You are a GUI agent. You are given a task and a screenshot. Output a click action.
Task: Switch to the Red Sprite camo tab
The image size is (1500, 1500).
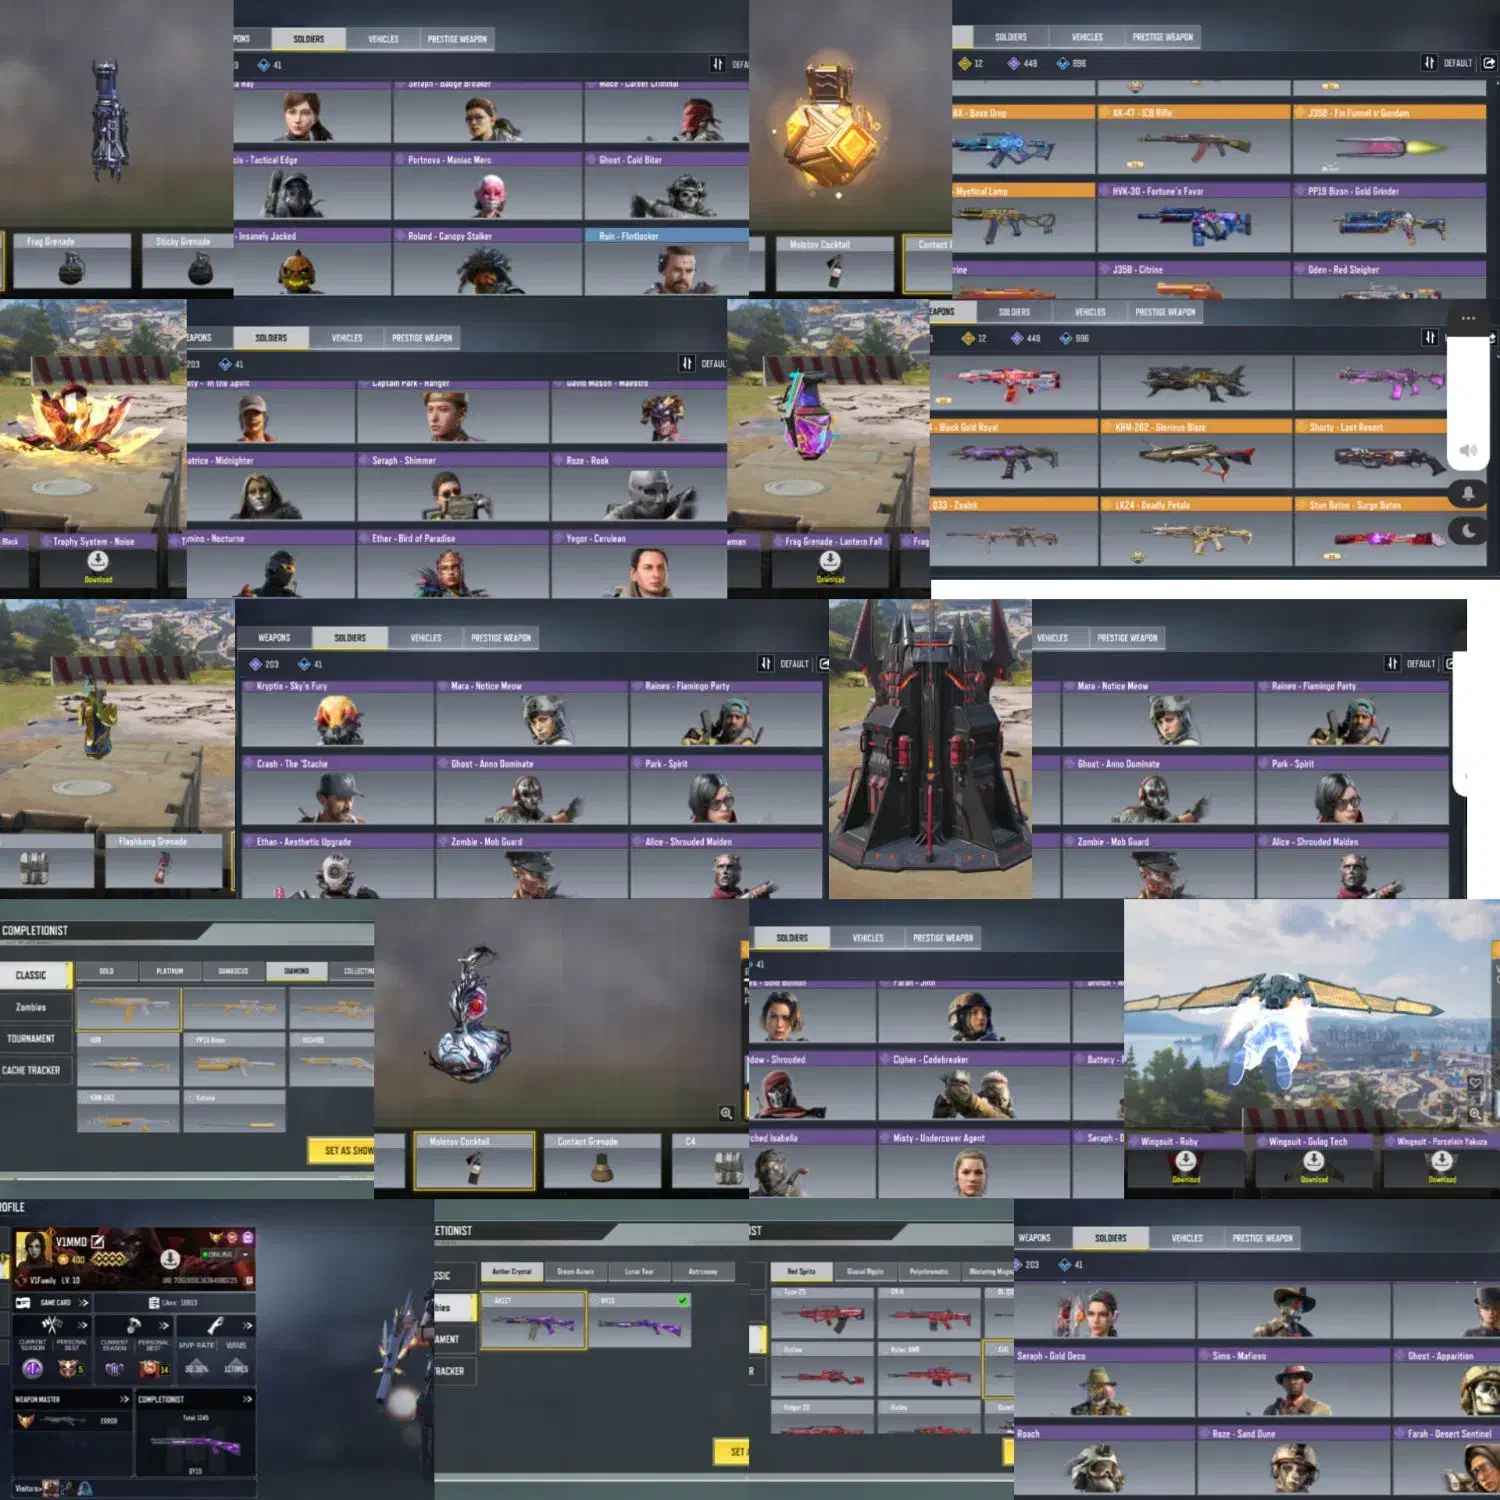pyautogui.click(x=801, y=1271)
